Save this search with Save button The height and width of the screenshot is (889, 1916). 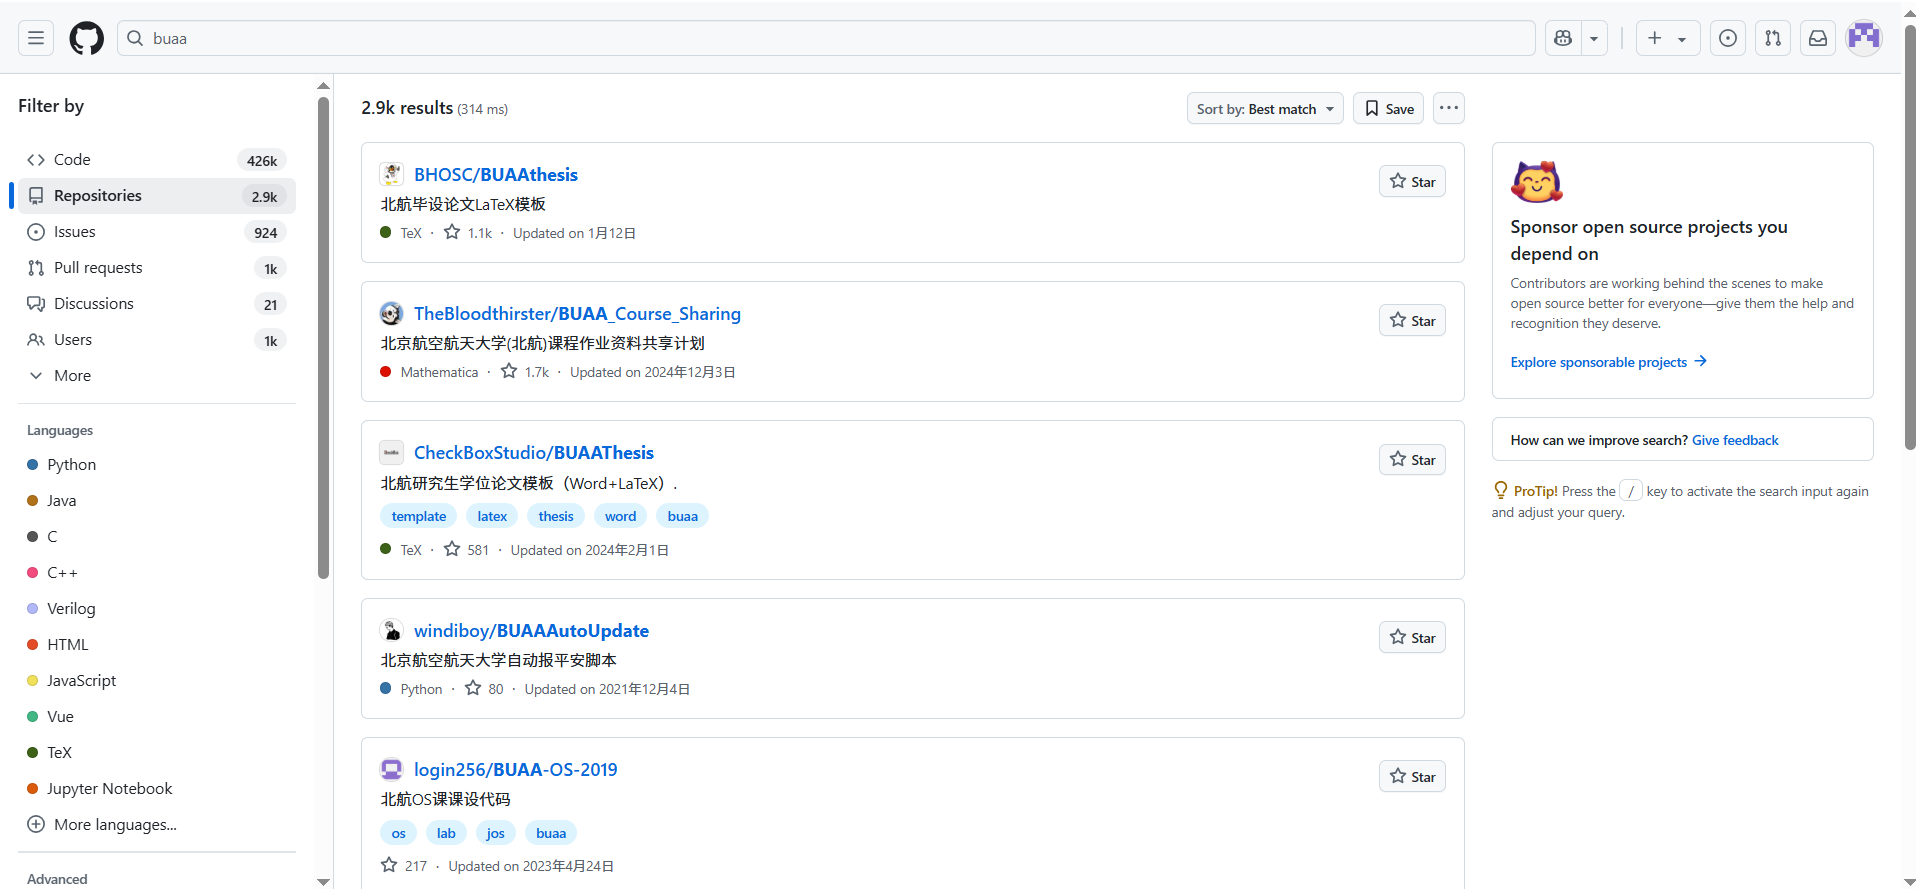point(1389,109)
